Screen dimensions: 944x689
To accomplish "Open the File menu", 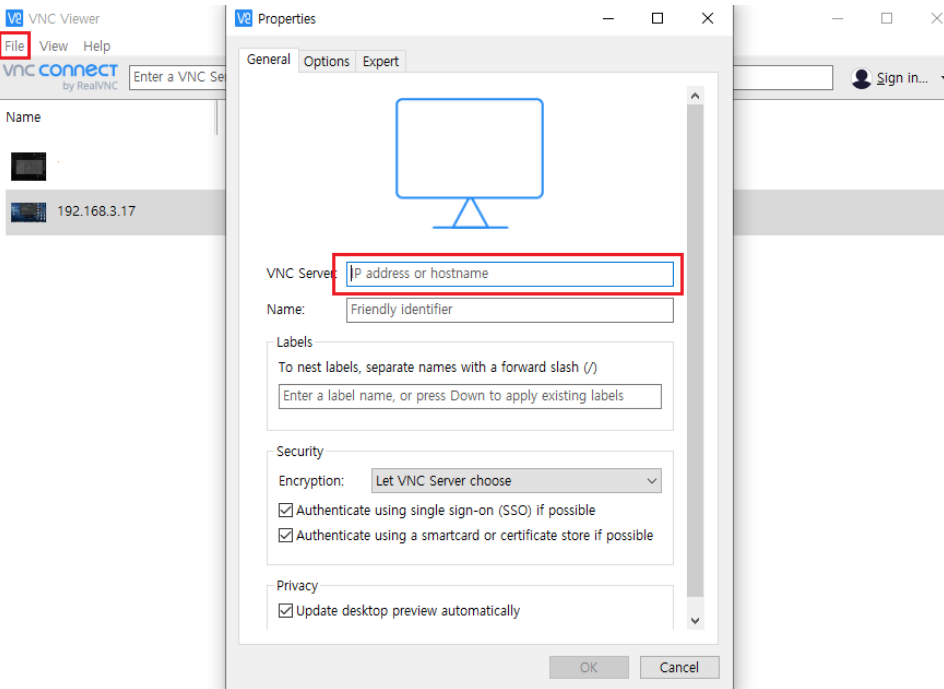I will [x=14, y=46].
